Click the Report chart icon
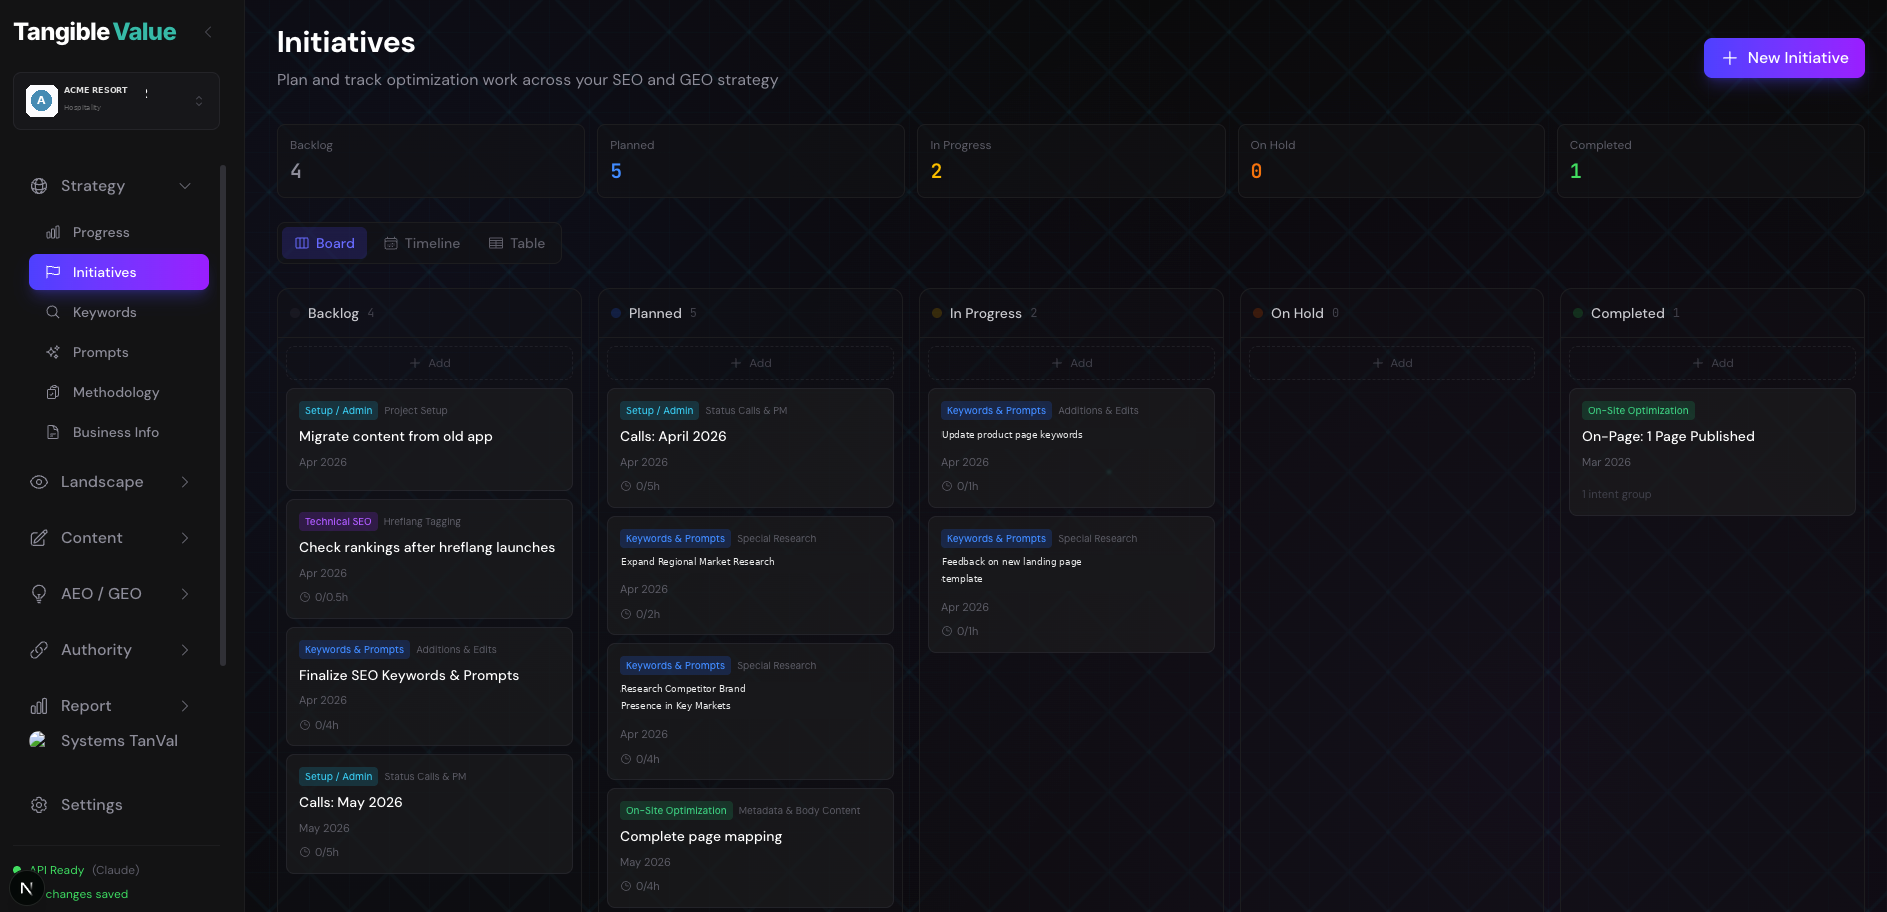Image resolution: width=1887 pixels, height=912 pixels. (x=39, y=706)
